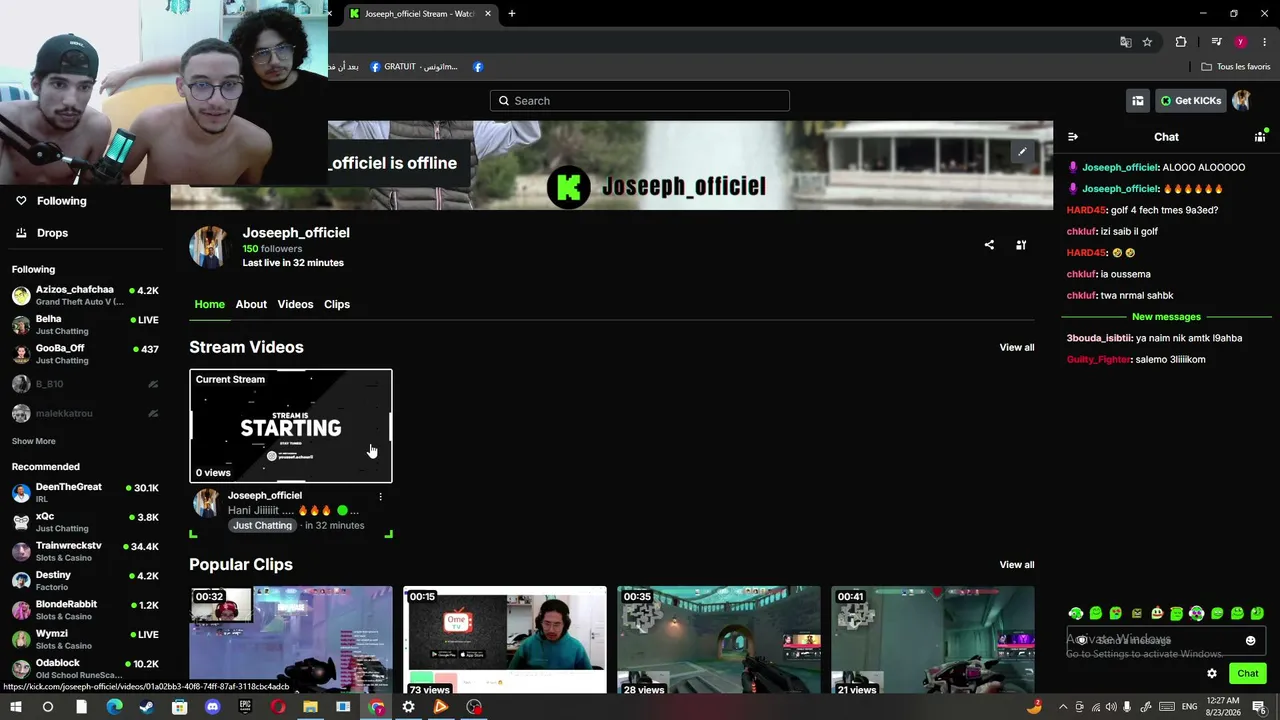Play the 00:15 Ome TV clip
Viewport: 1280px width, 720px height.
pos(505,640)
